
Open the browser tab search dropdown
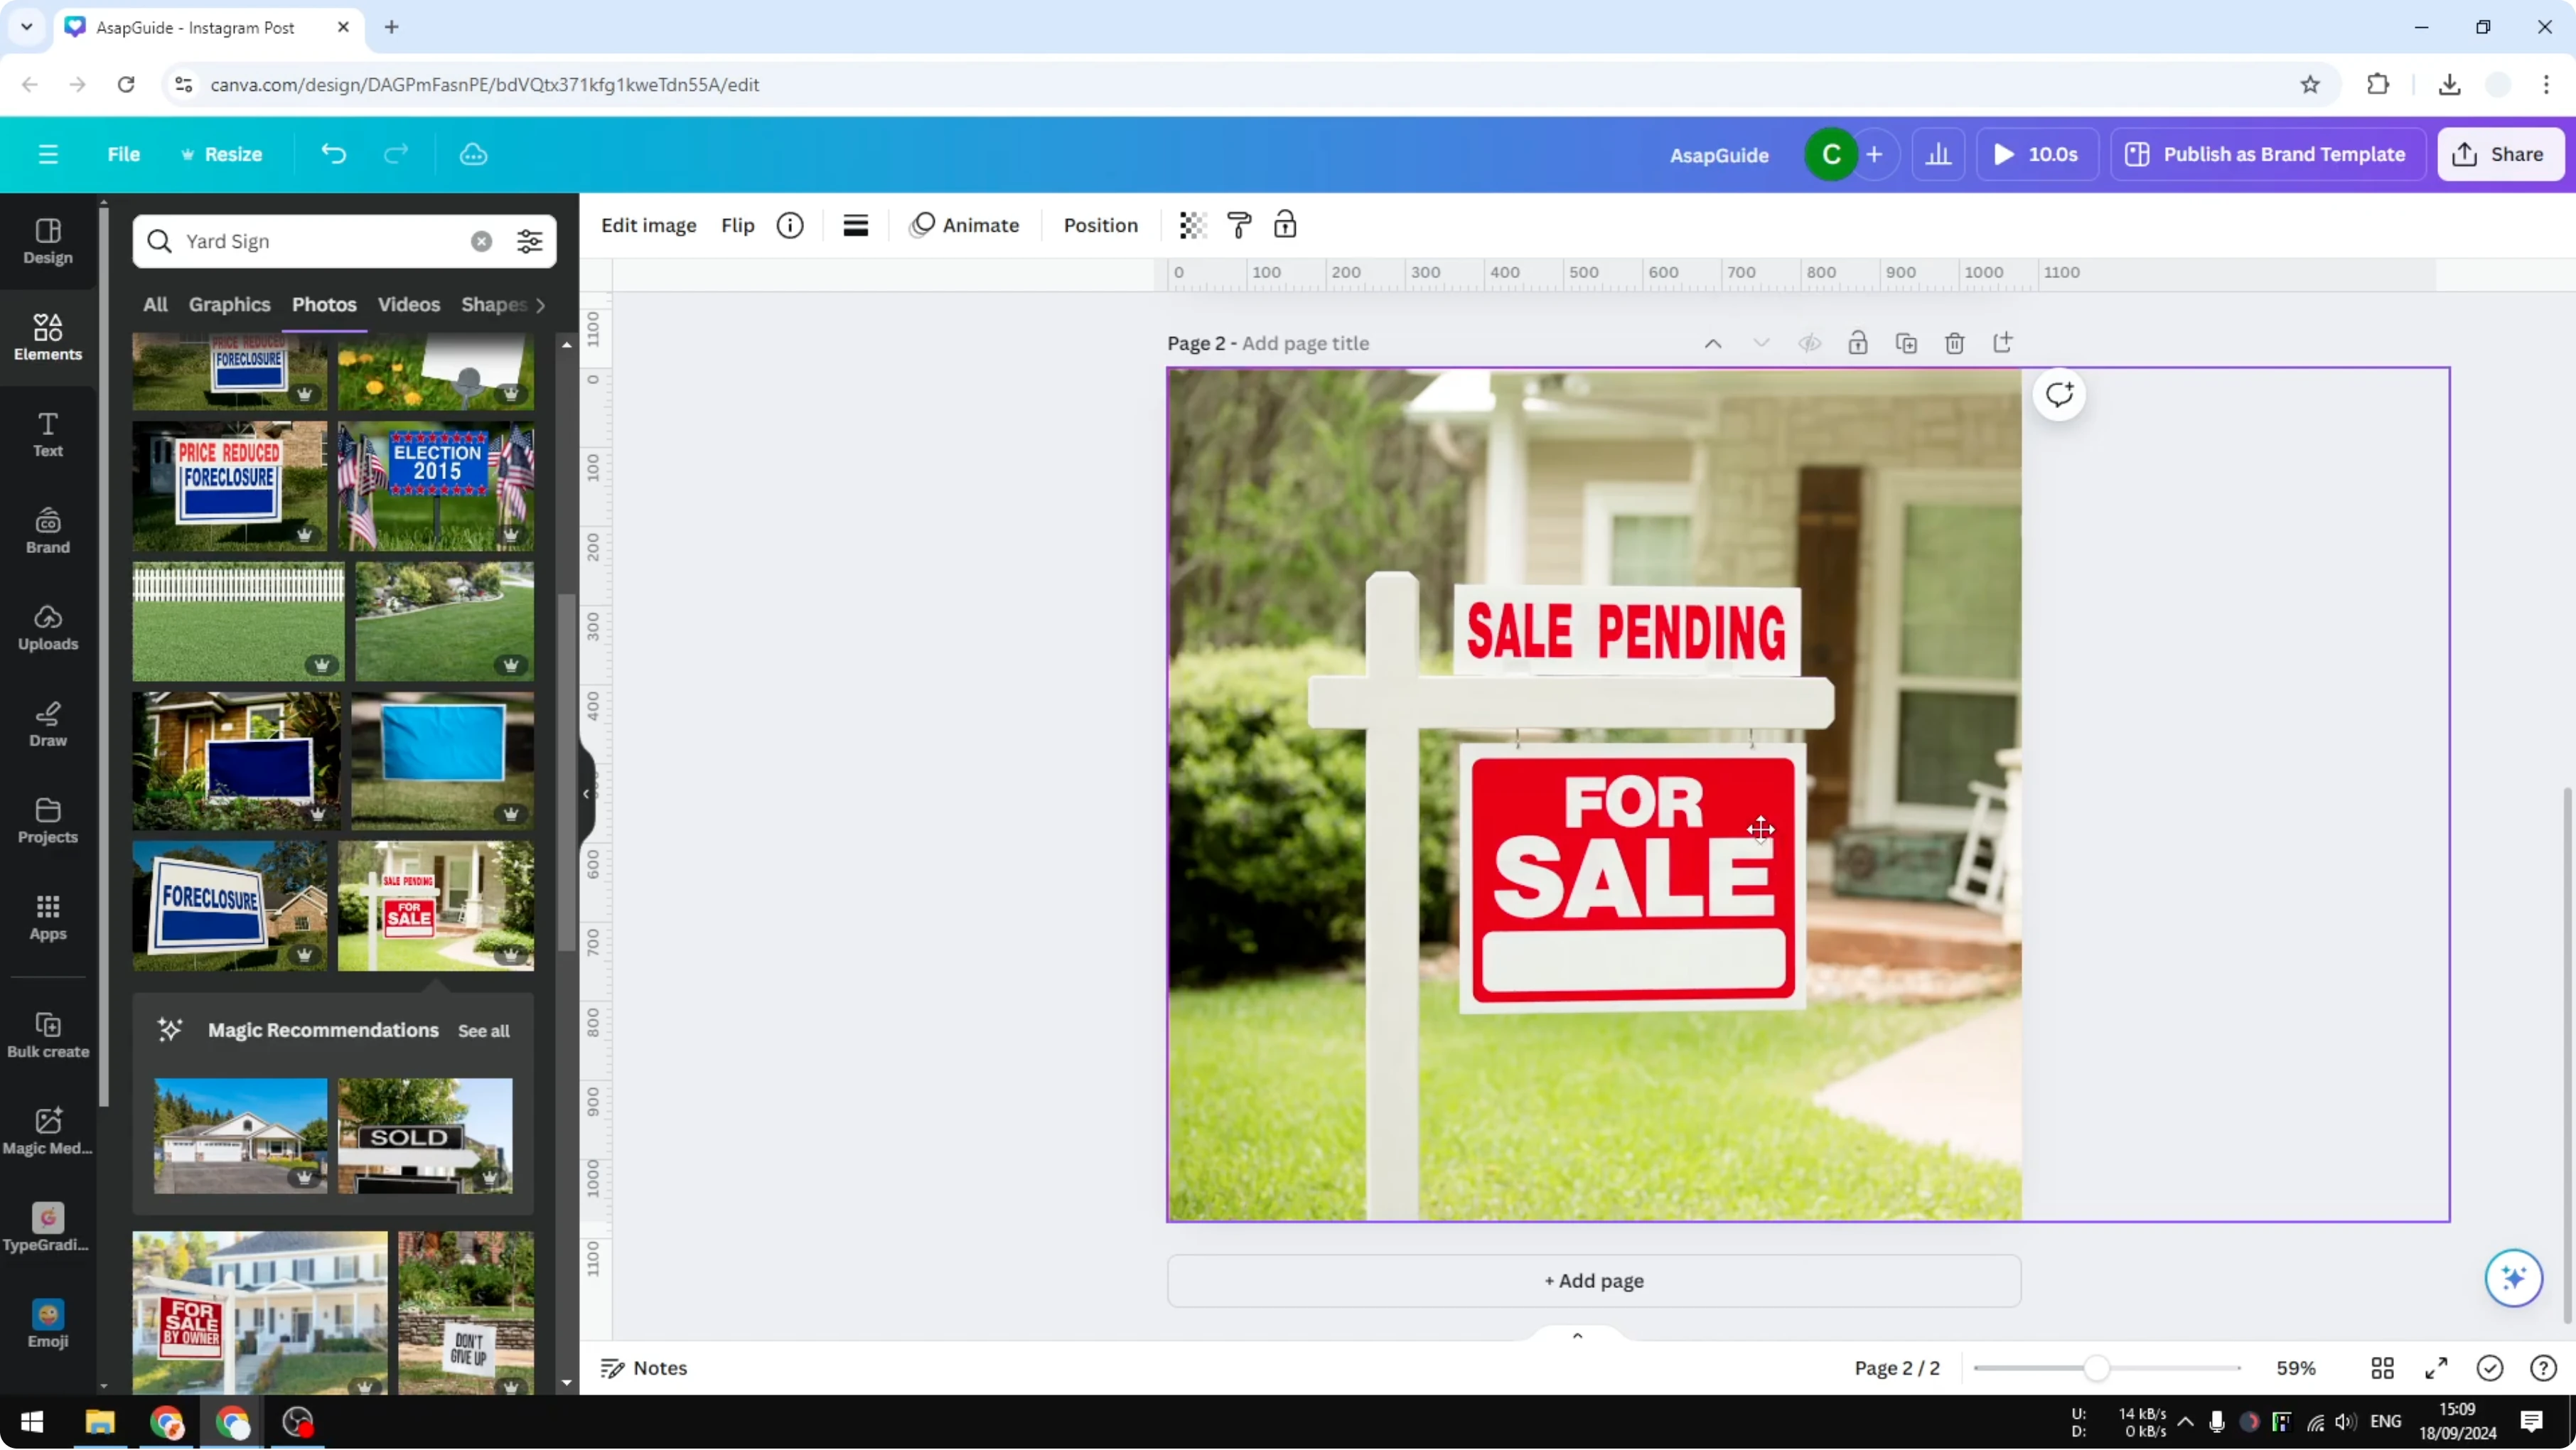point(27,27)
